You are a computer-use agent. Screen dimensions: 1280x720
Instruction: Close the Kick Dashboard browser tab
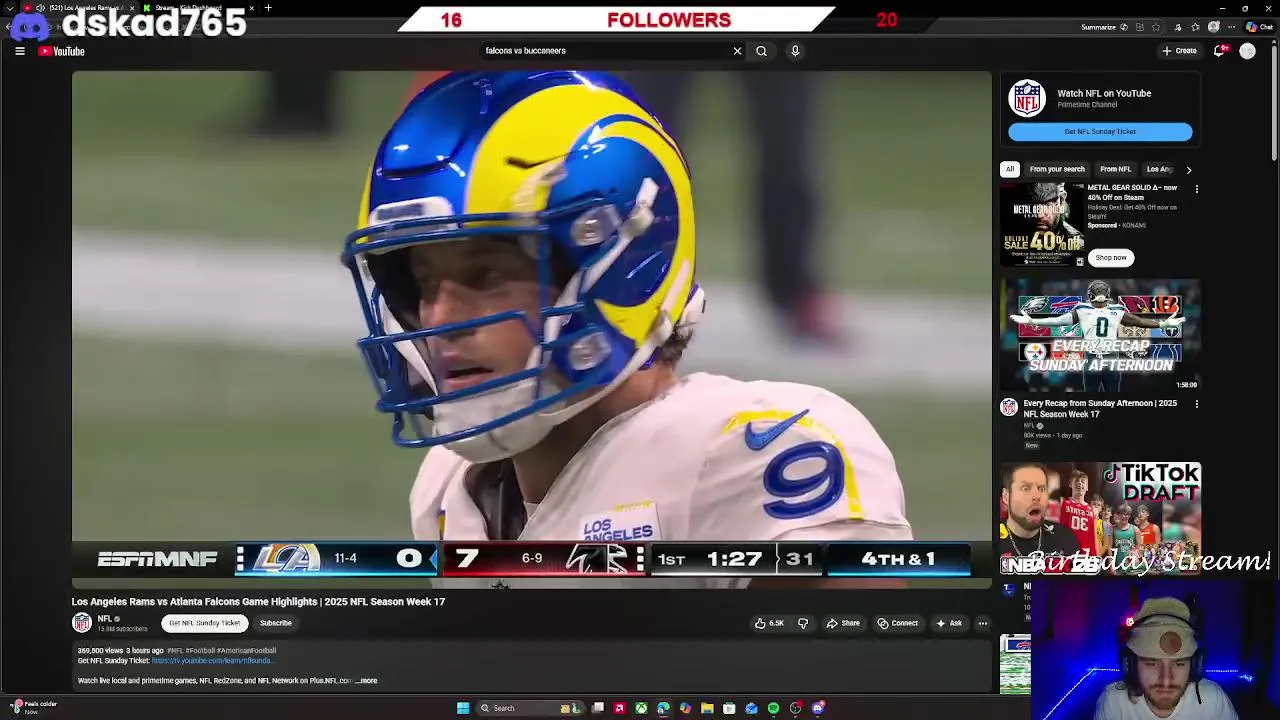coord(251,8)
